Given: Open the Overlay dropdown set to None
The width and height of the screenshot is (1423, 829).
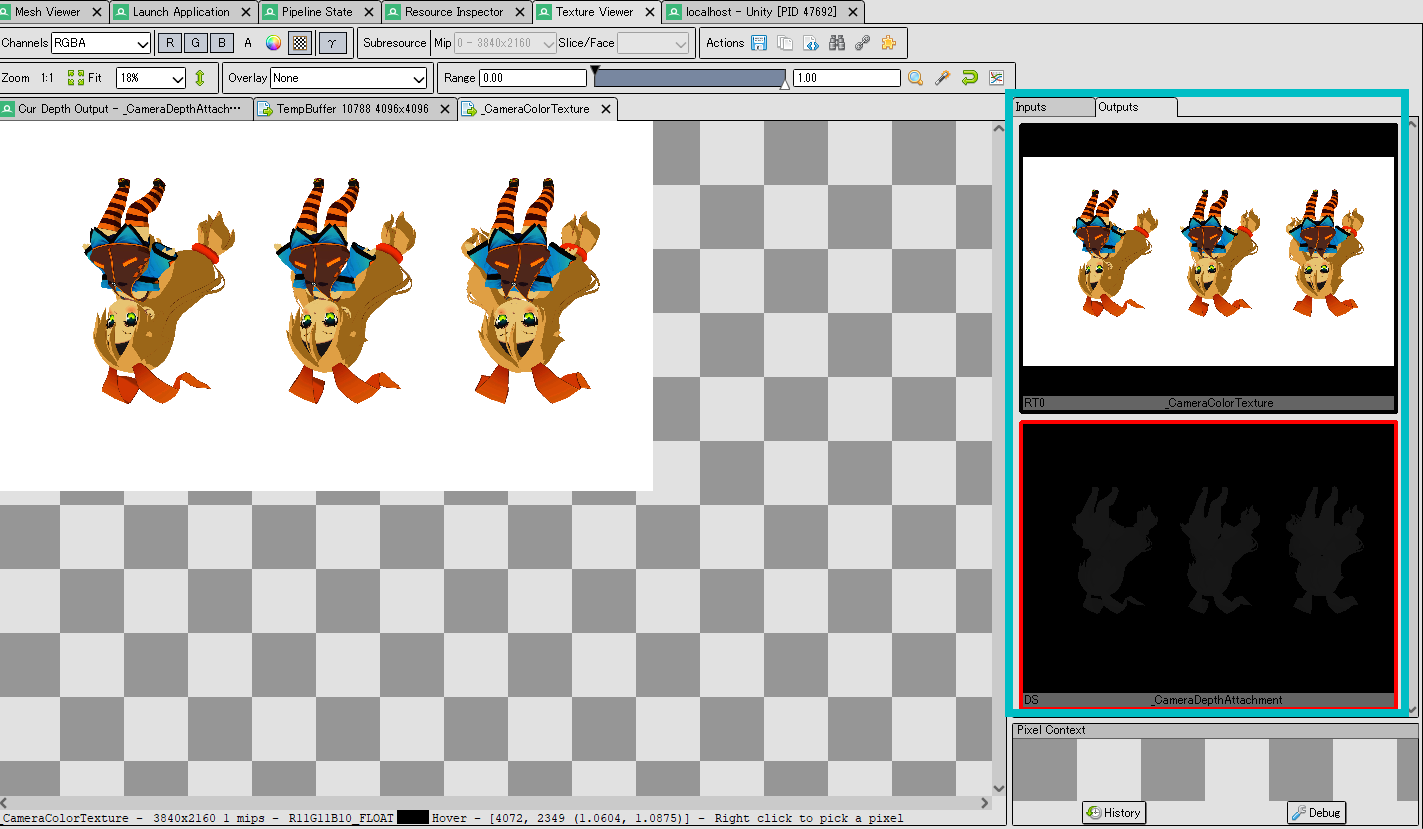Looking at the screenshot, I should click(x=349, y=78).
